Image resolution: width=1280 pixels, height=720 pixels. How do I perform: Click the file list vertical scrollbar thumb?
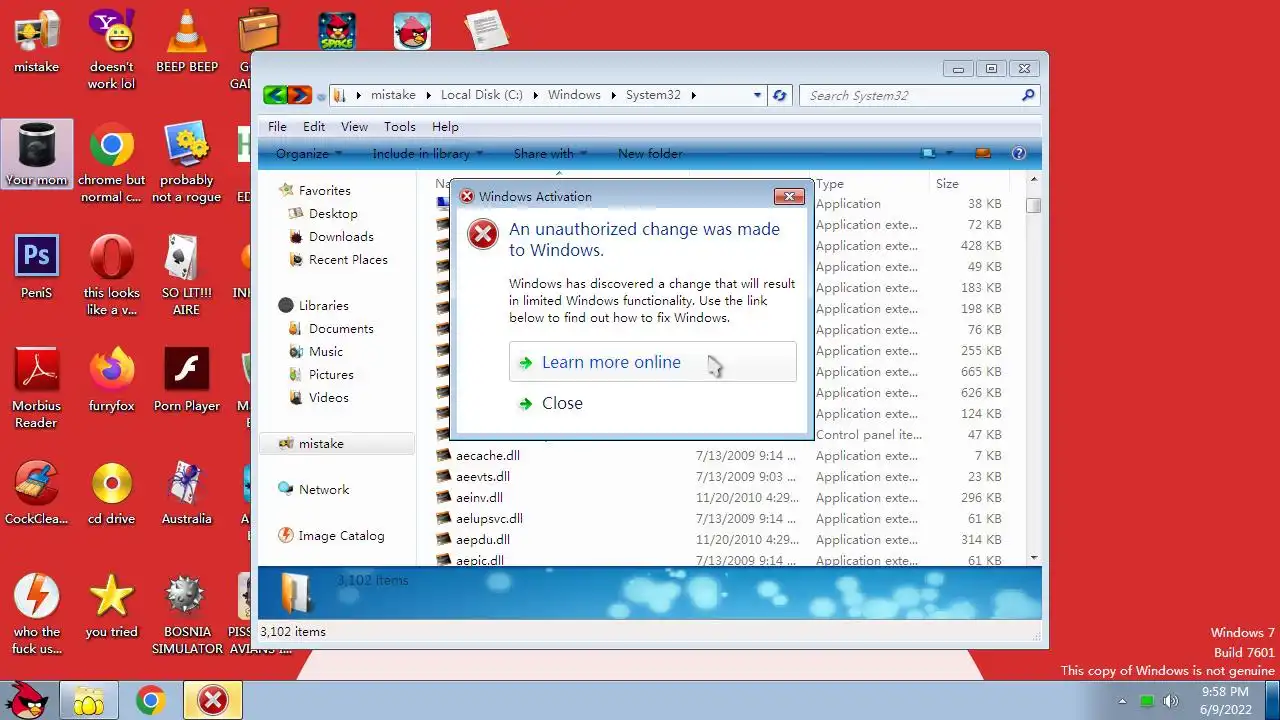pos(1034,205)
